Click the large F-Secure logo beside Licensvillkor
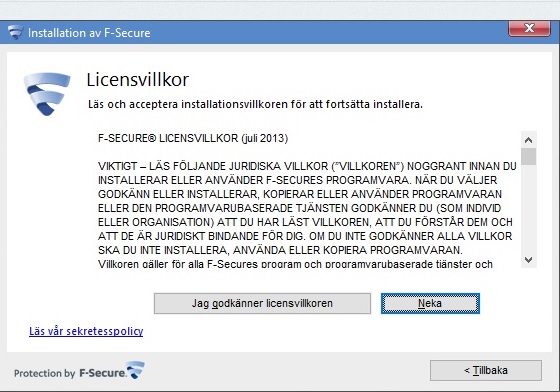Image resolution: width=560 pixels, height=392 pixels. 46,94
